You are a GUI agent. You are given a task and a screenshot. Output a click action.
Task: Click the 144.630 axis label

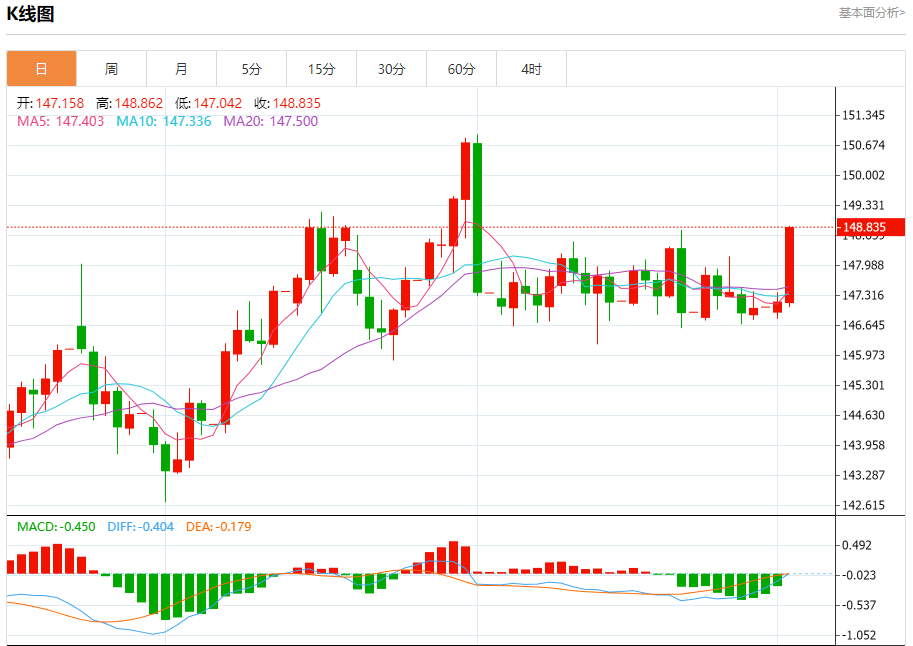(864, 415)
